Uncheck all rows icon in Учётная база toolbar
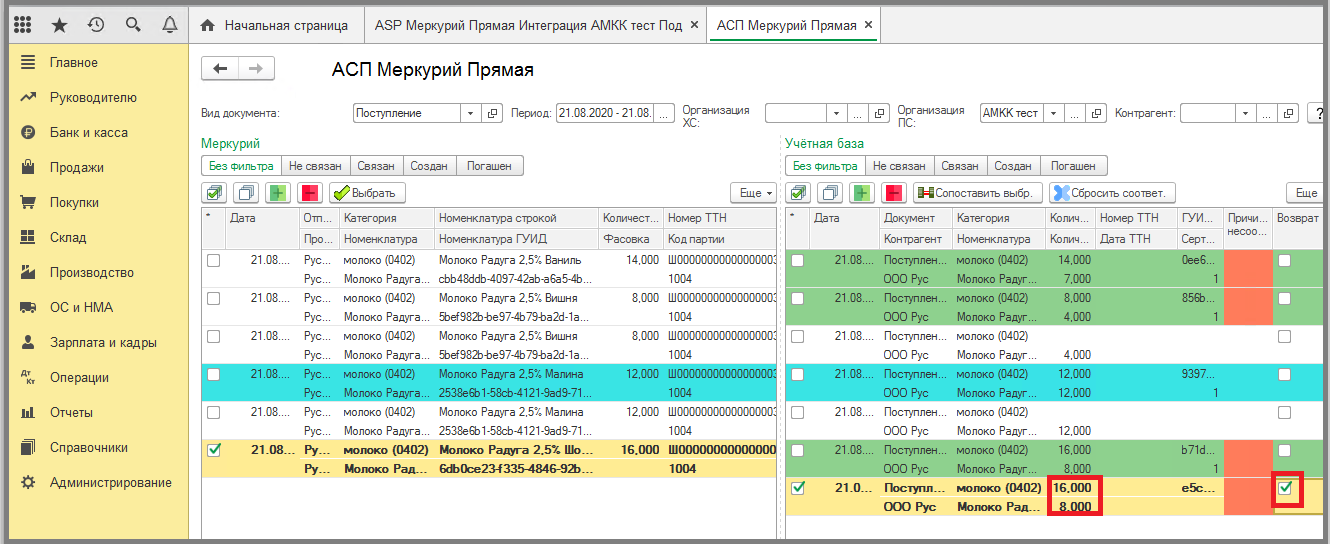The width and height of the screenshot is (1330, 544). click(x=830, y=192)
